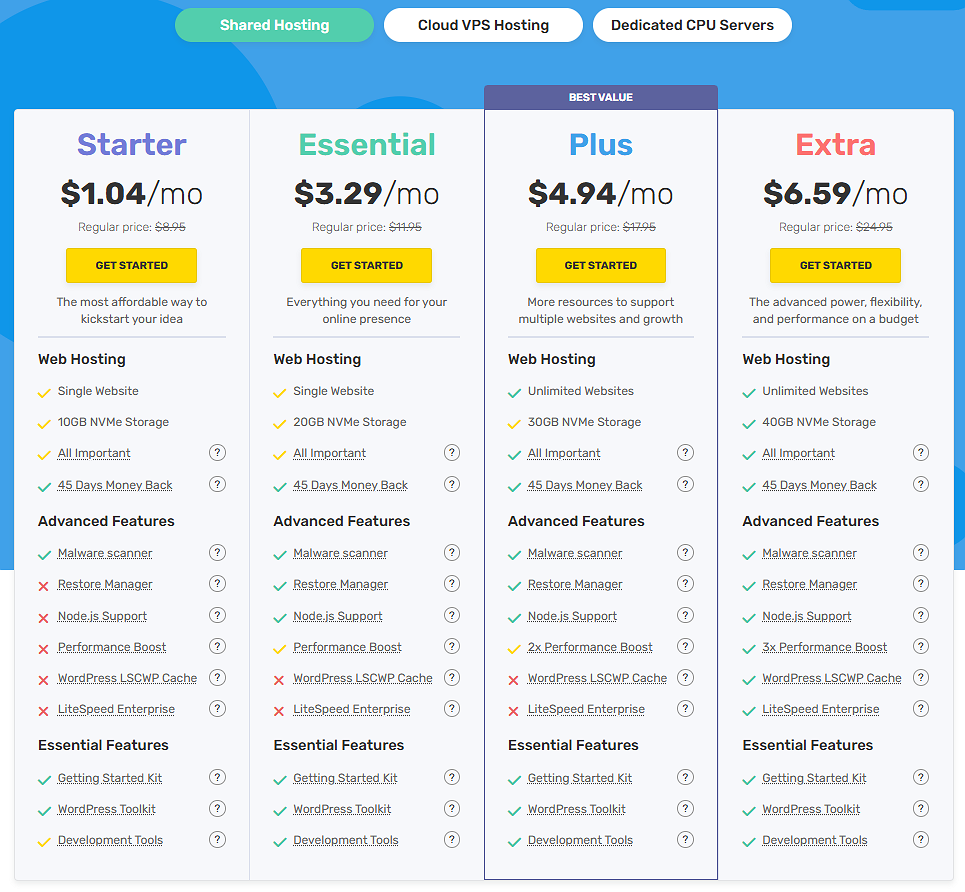Open help for LiteSpeed Enterprise in Extra plan
This screenshot has height=892, width=965.
point(920,708)
